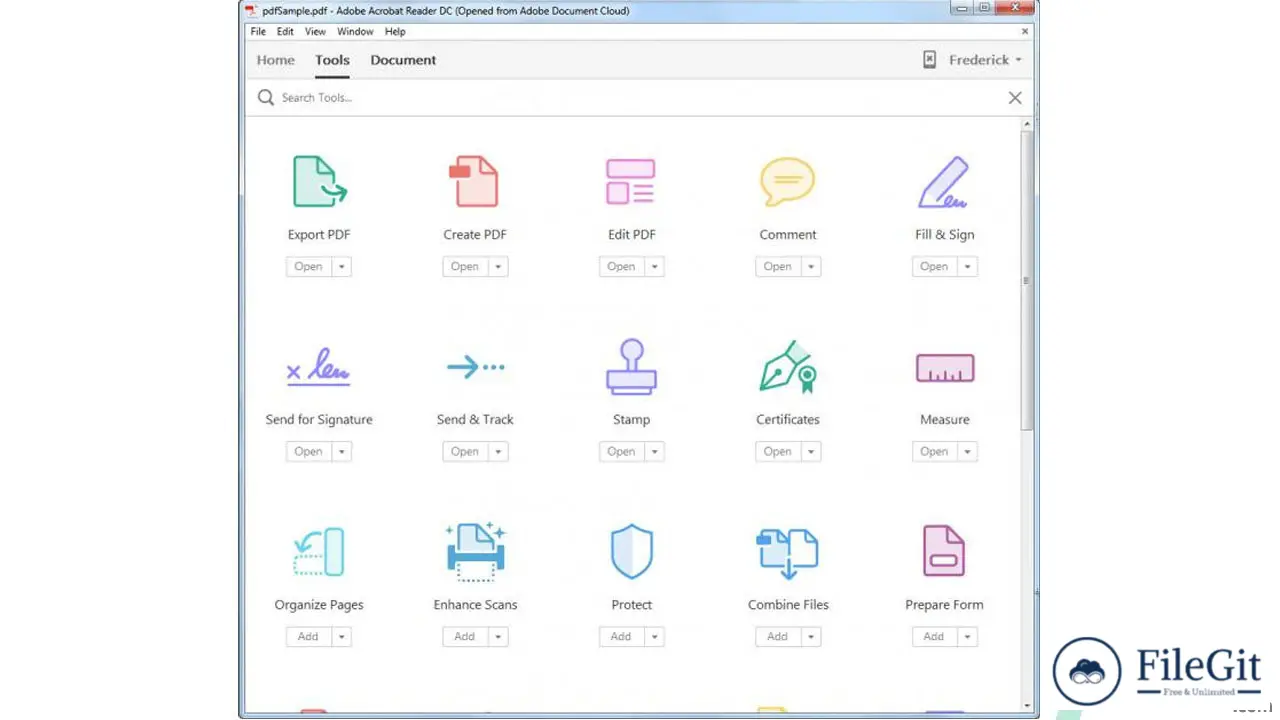Click Open button under Export PDF

pos(308,267)
